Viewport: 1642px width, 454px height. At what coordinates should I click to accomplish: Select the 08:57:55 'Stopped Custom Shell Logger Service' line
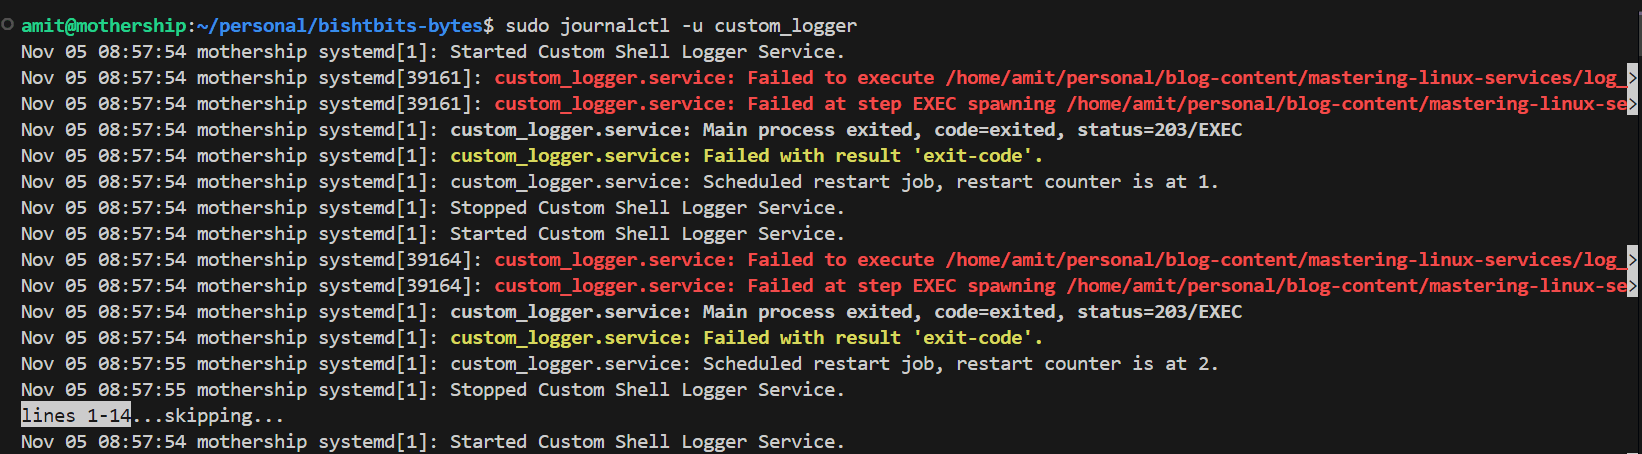(433, 390)
